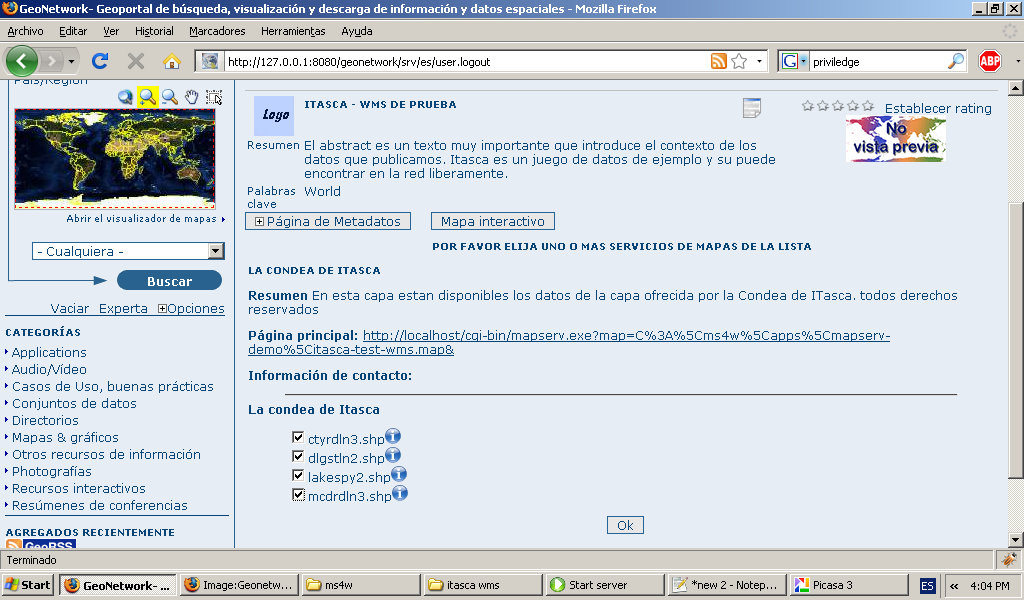Reload the page with the refresh button
This screenshot has height=600, width=1024.
pyautogui.click(x=100, y=61)
